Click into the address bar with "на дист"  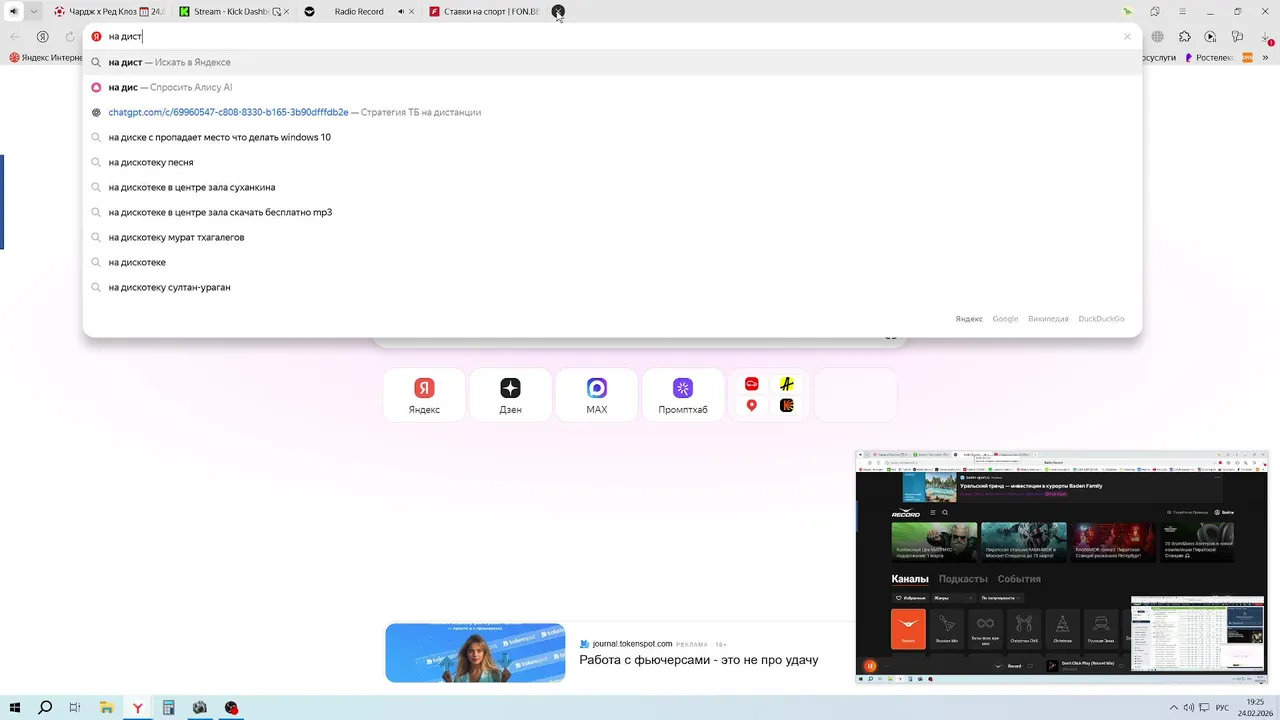(x=610, y=36)
